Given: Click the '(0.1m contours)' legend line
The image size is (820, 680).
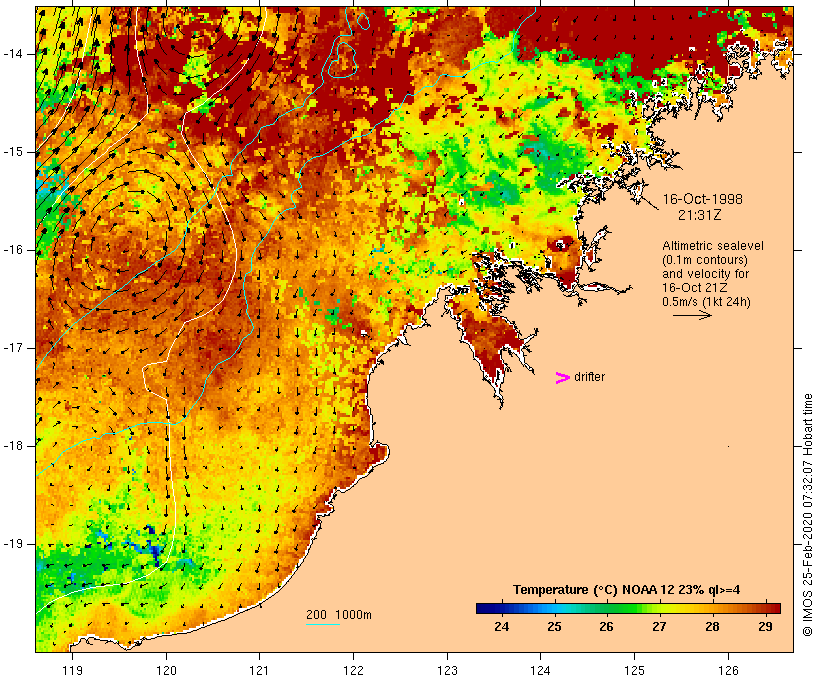Looking at the screenshot, I should click(x=705, y=260).
